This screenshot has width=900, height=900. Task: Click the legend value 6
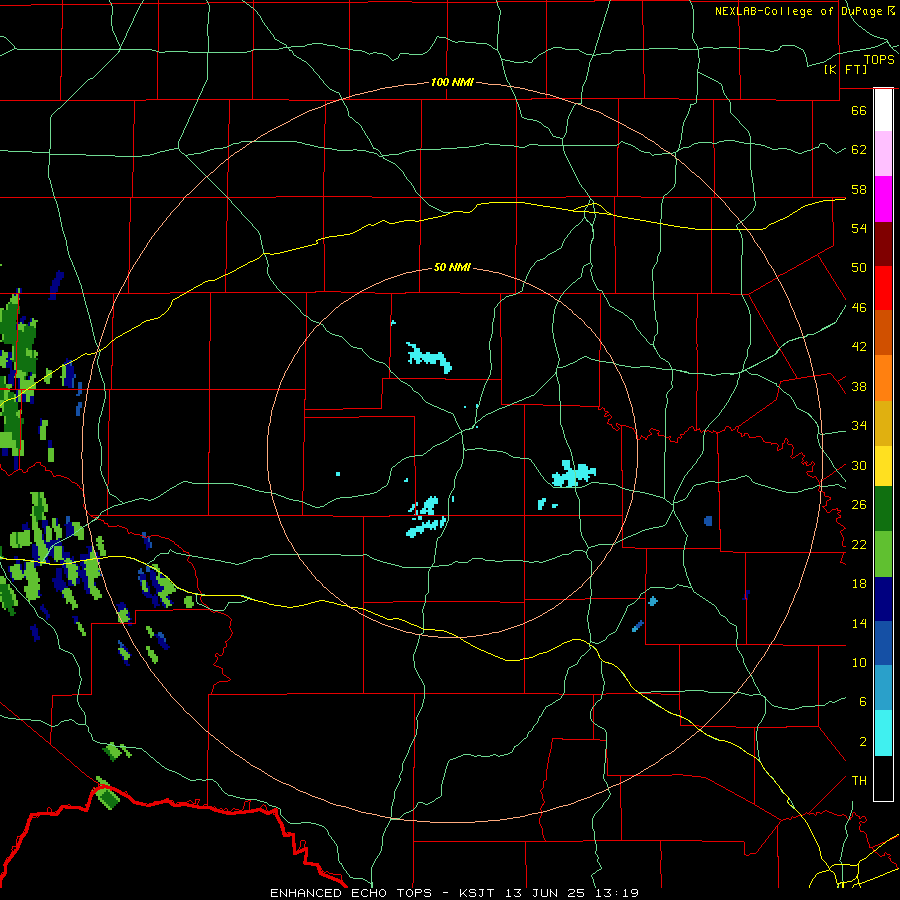coord(863,702)
